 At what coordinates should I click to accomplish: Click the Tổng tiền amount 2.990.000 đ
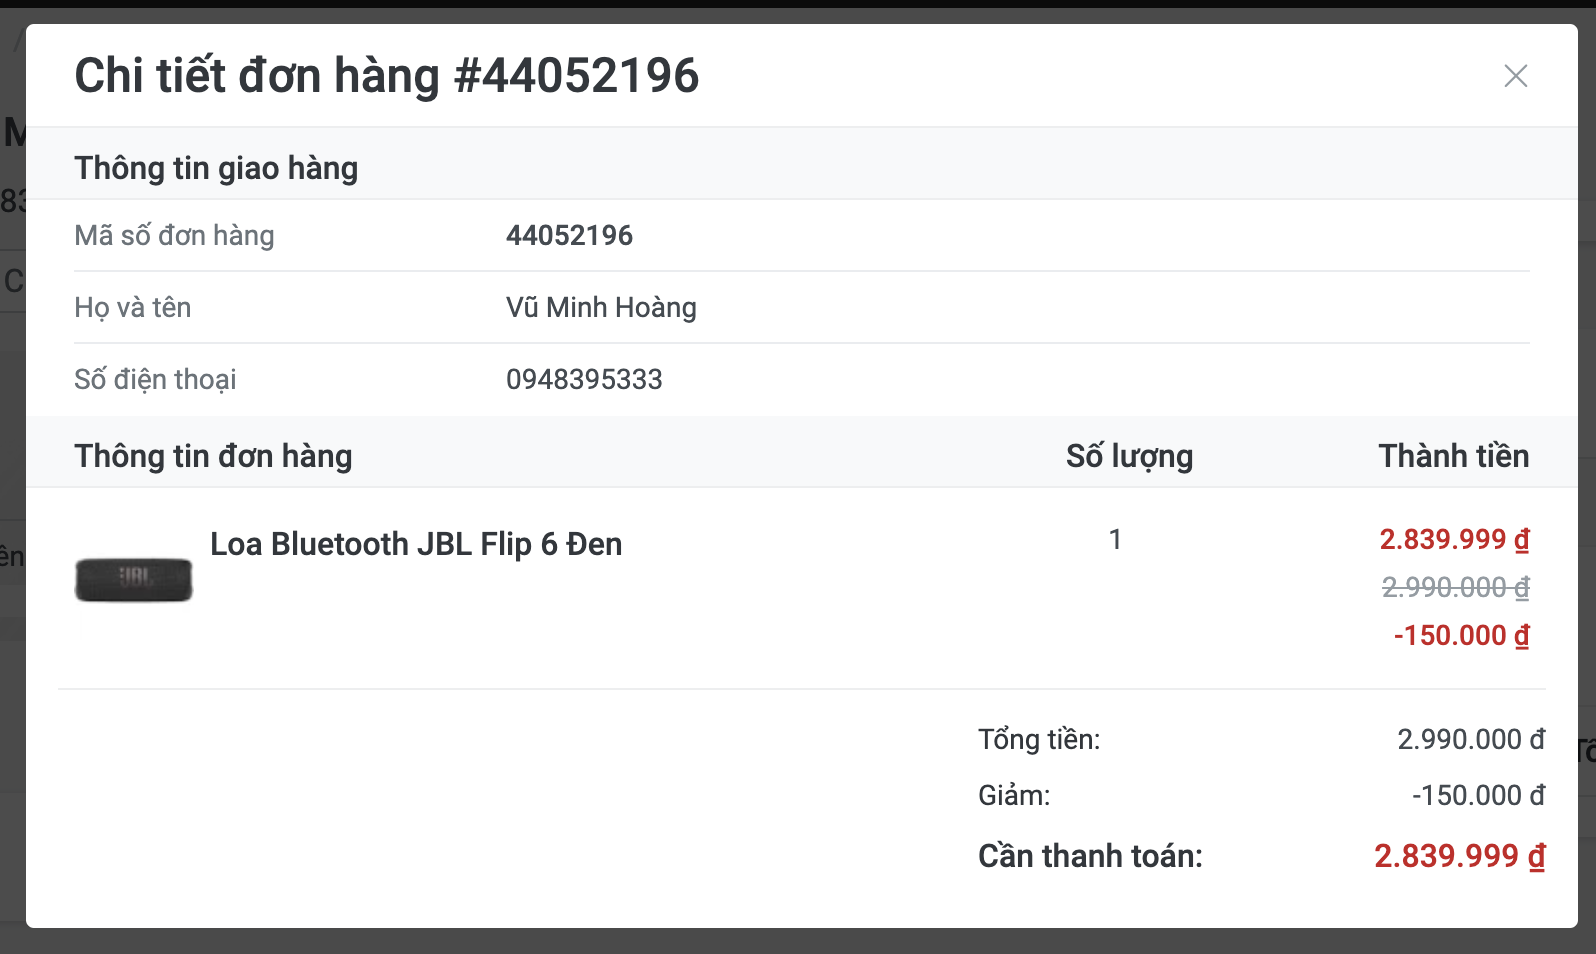(1471, 740)
